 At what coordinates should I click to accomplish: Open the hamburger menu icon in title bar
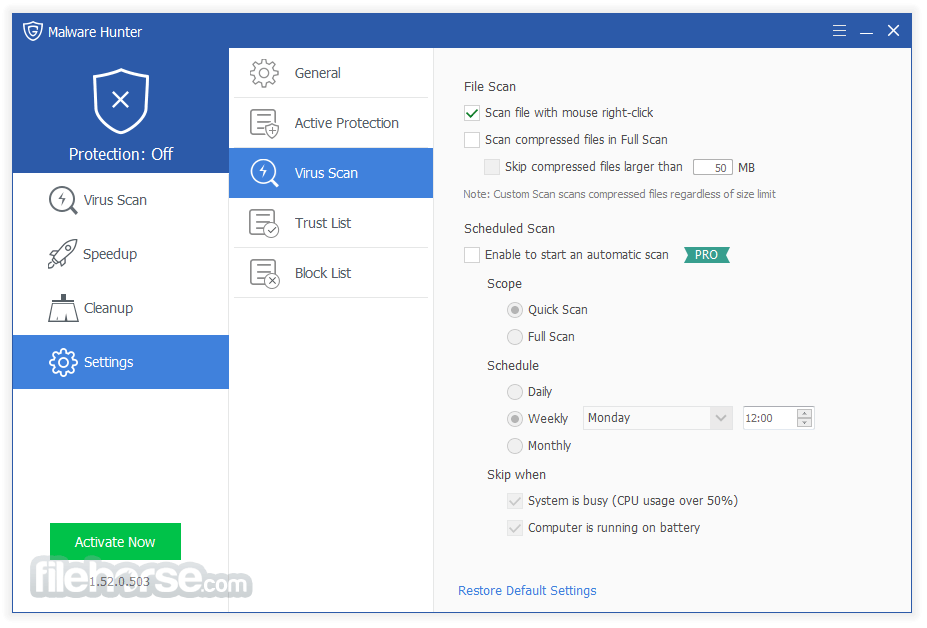click(839, 31)
